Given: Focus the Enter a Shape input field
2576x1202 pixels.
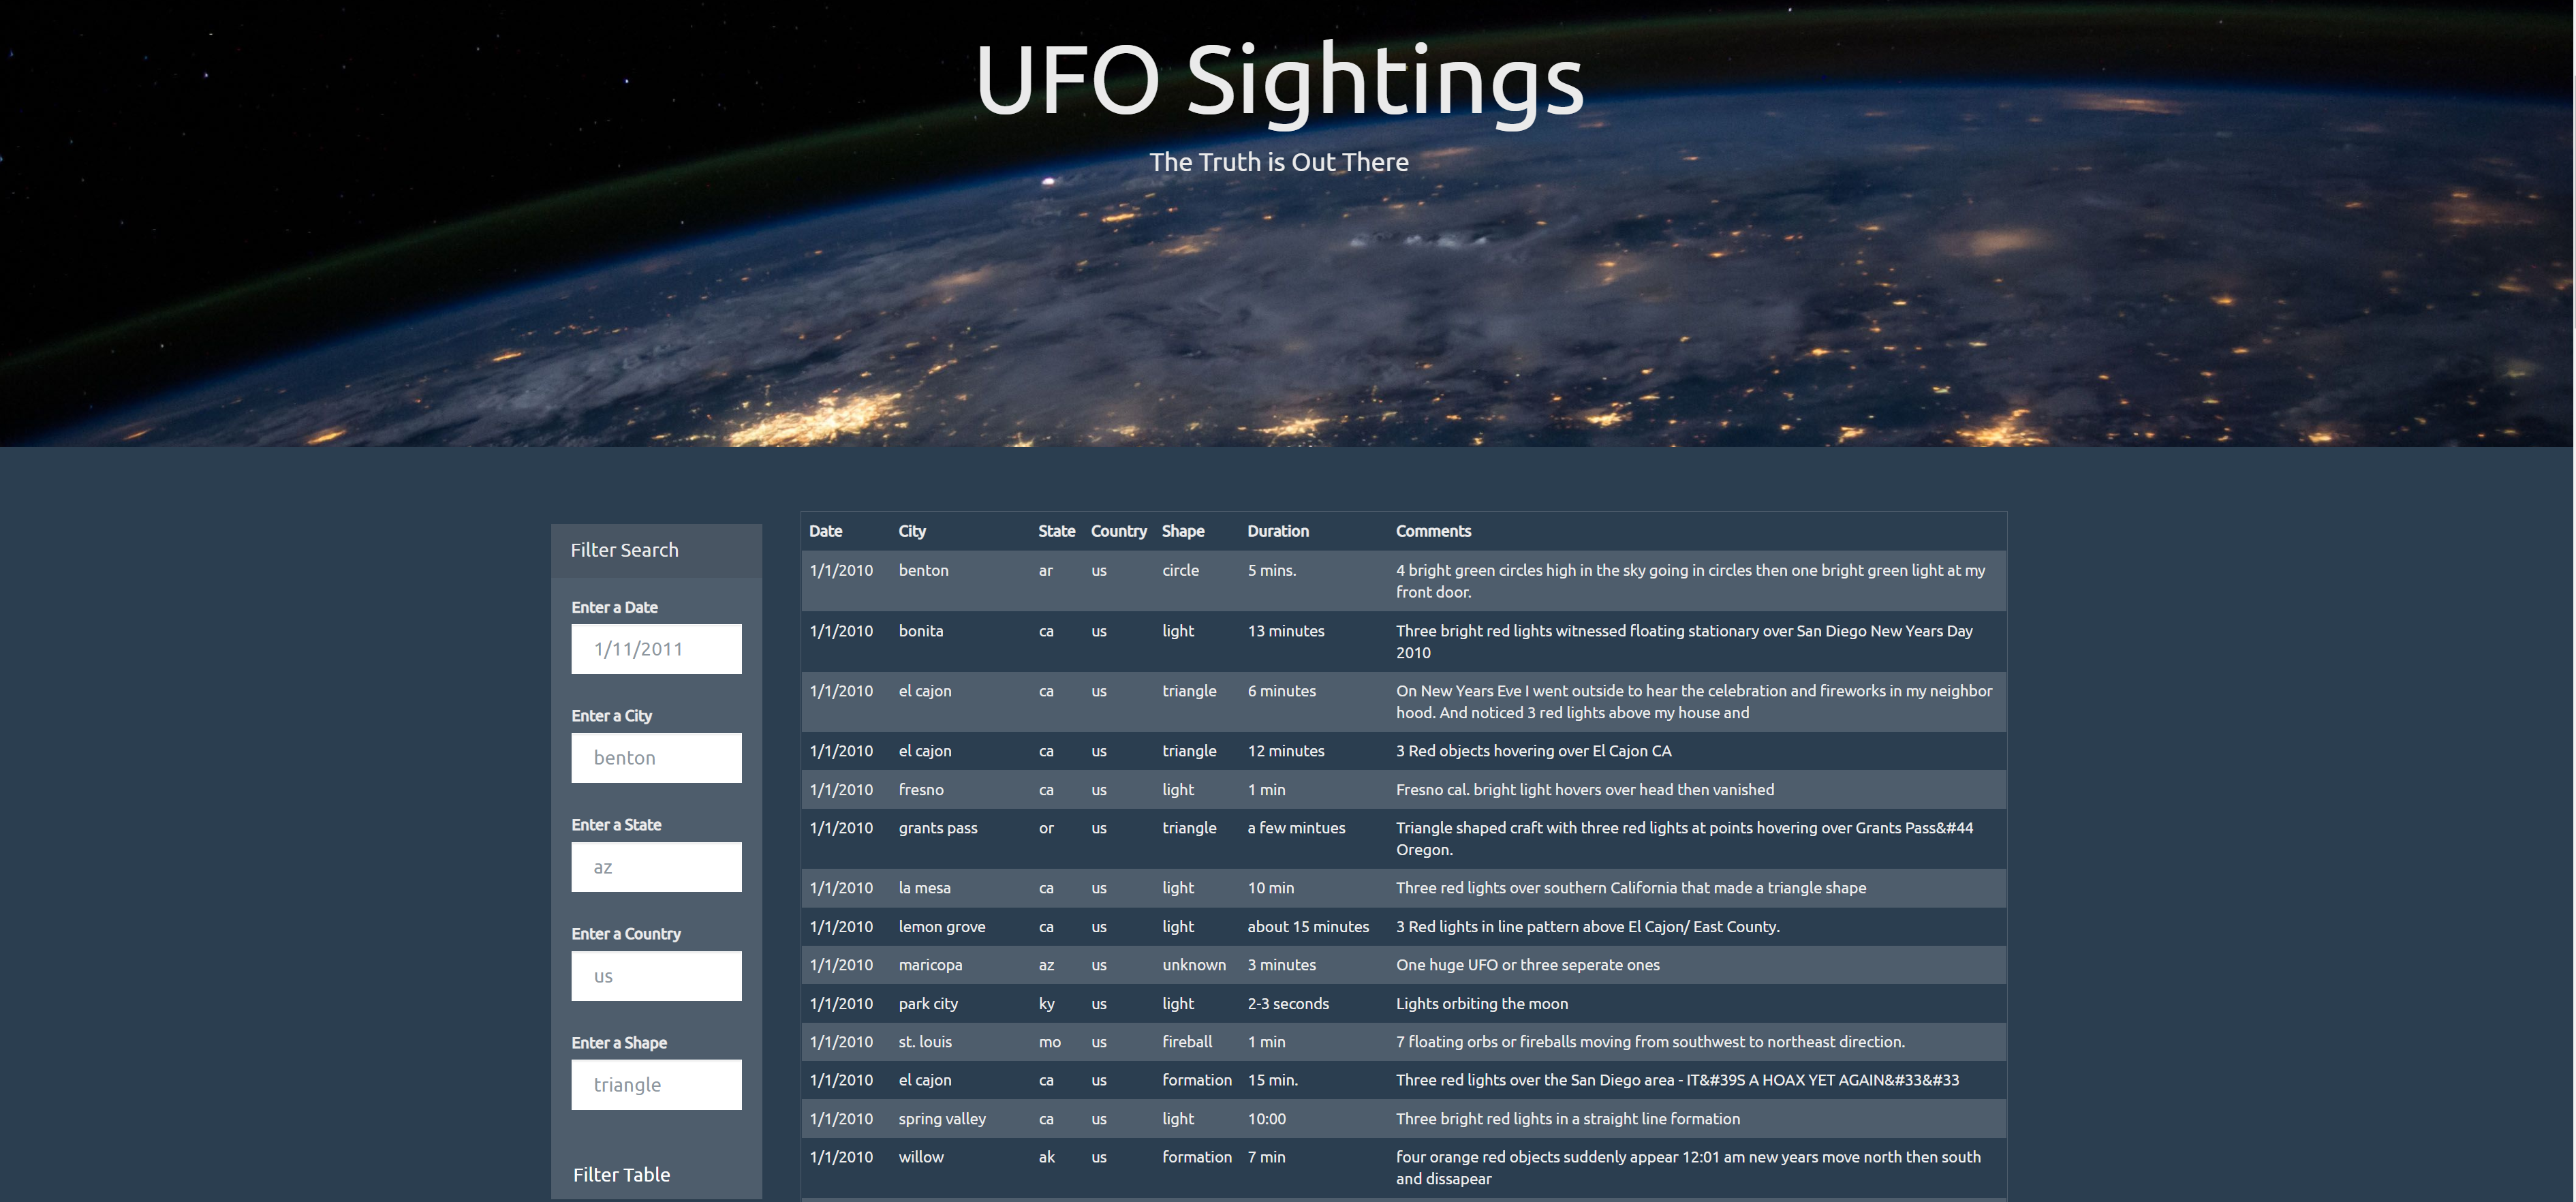Looking at the screenshot, I should coord(656,1085).
